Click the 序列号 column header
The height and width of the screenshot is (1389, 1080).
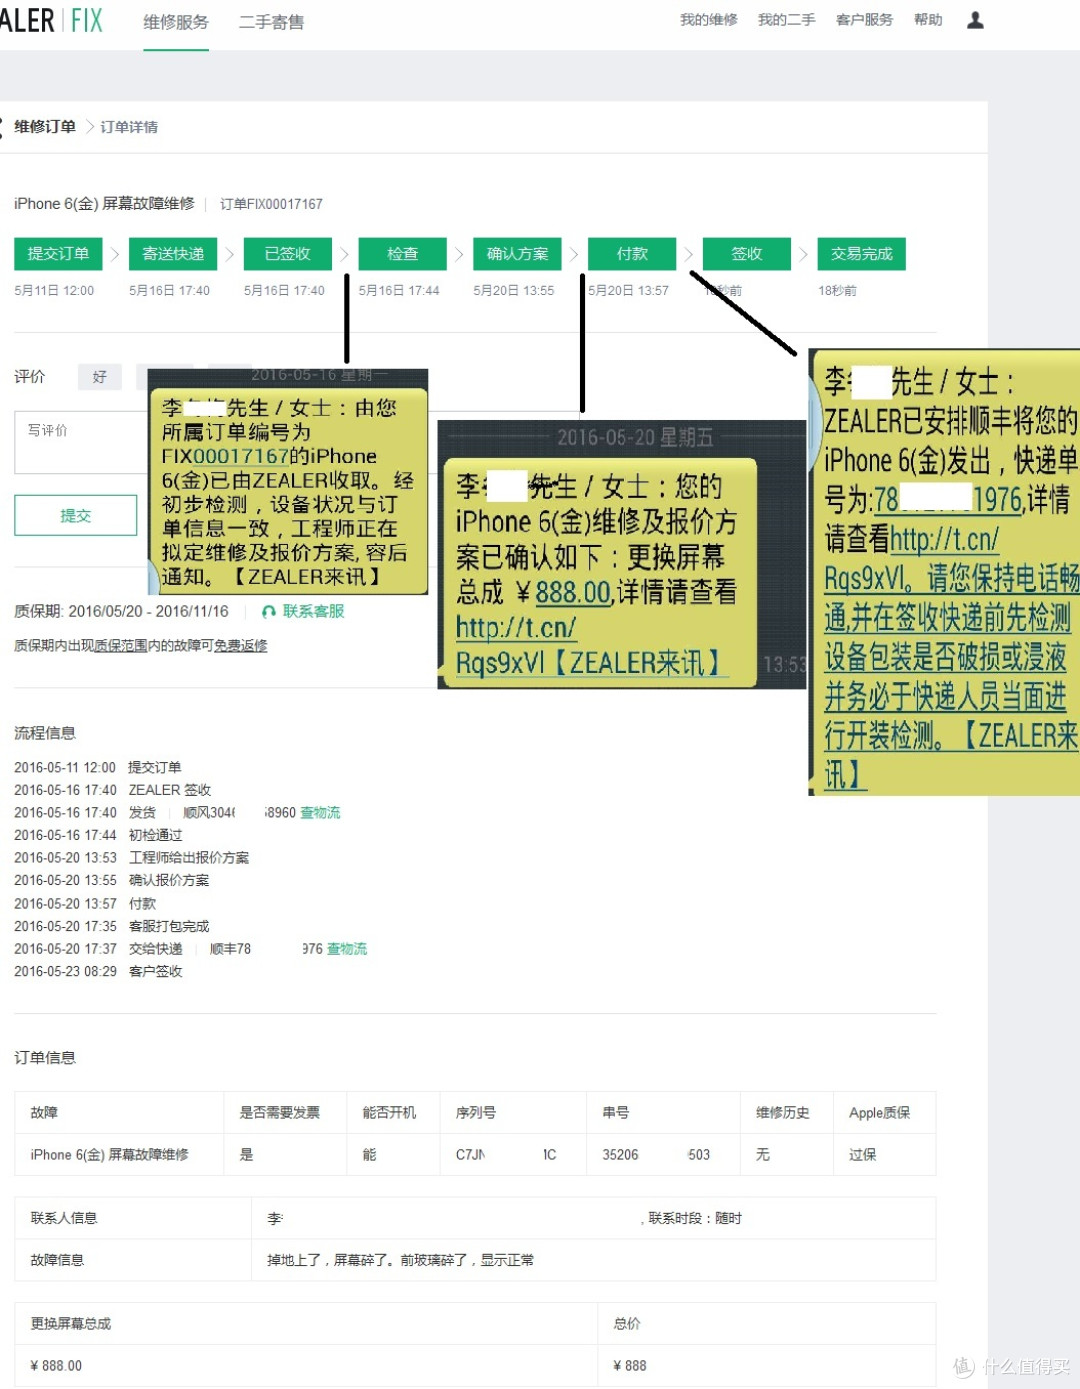[476, 1113]
